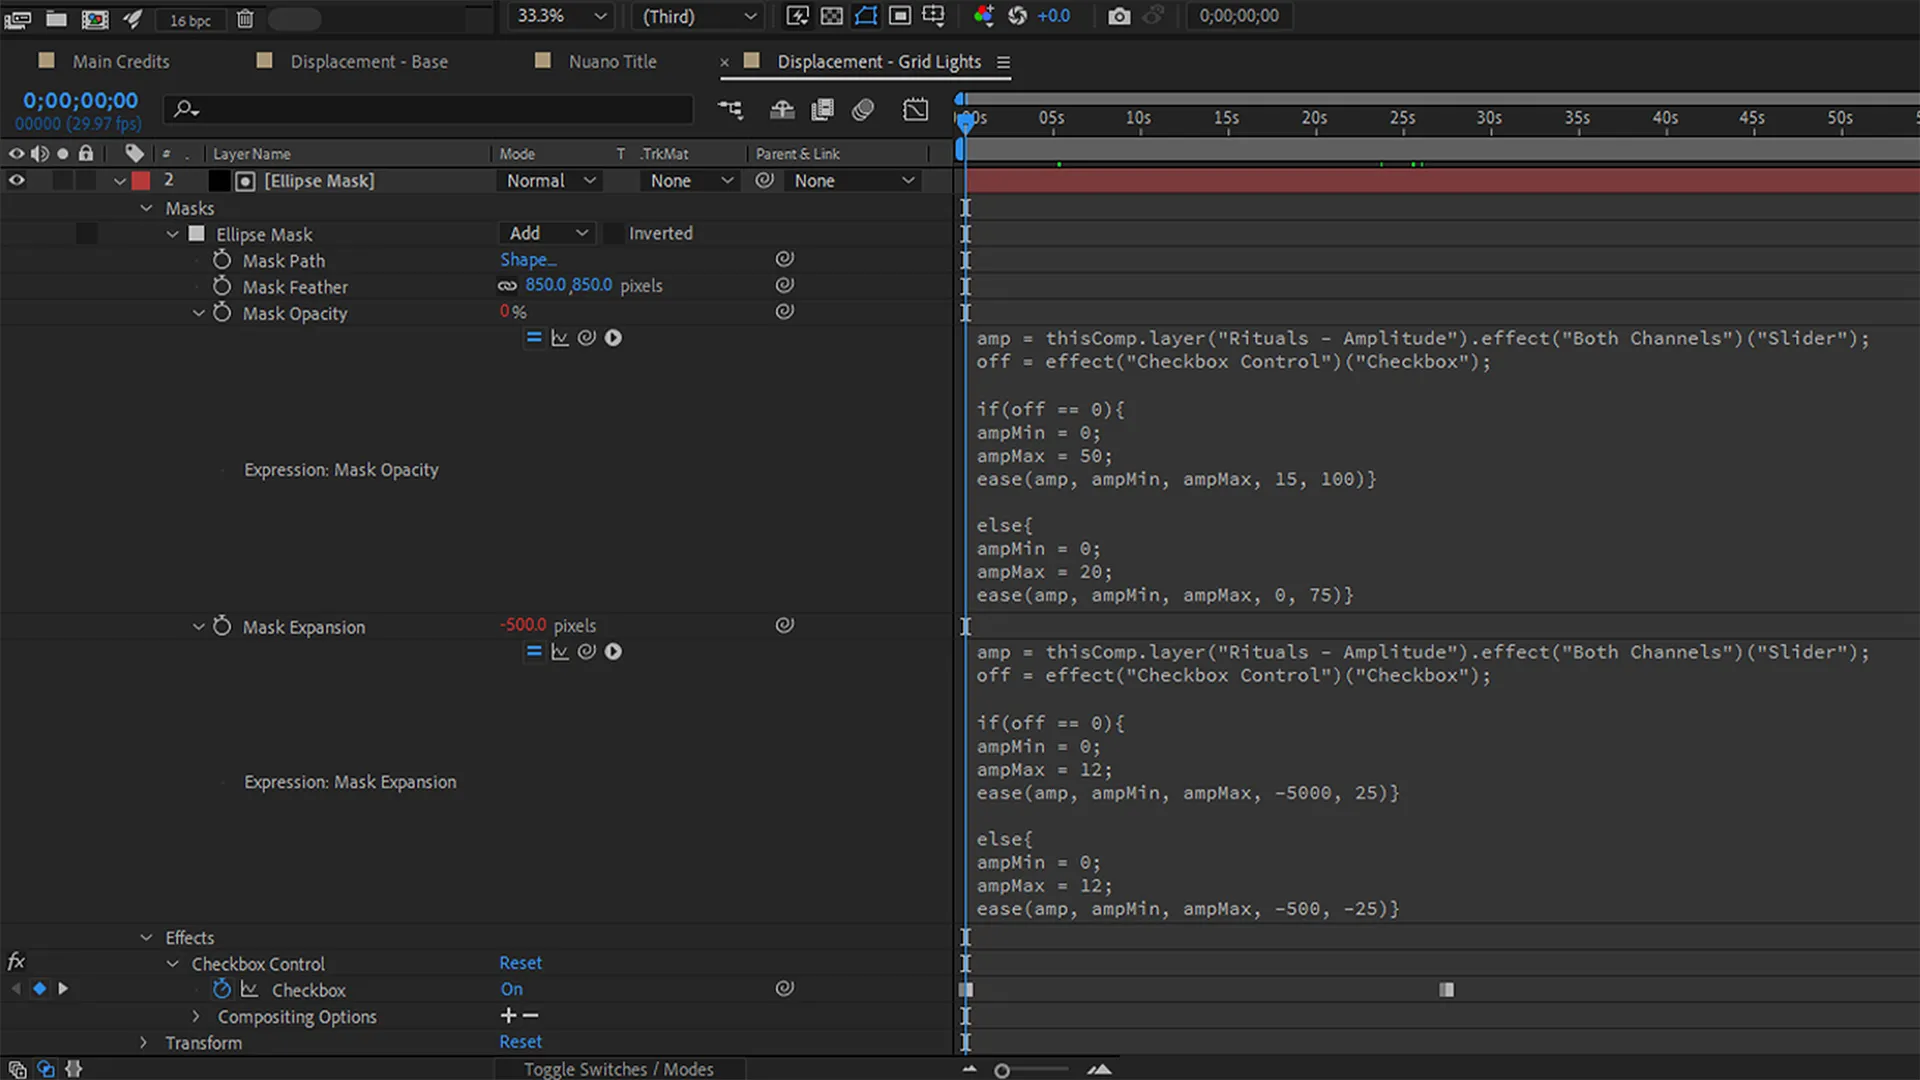Viewport: 1920px width, 1080px height.
Task: Click the trash delete icon in project panel
Action: click(245, 18)
